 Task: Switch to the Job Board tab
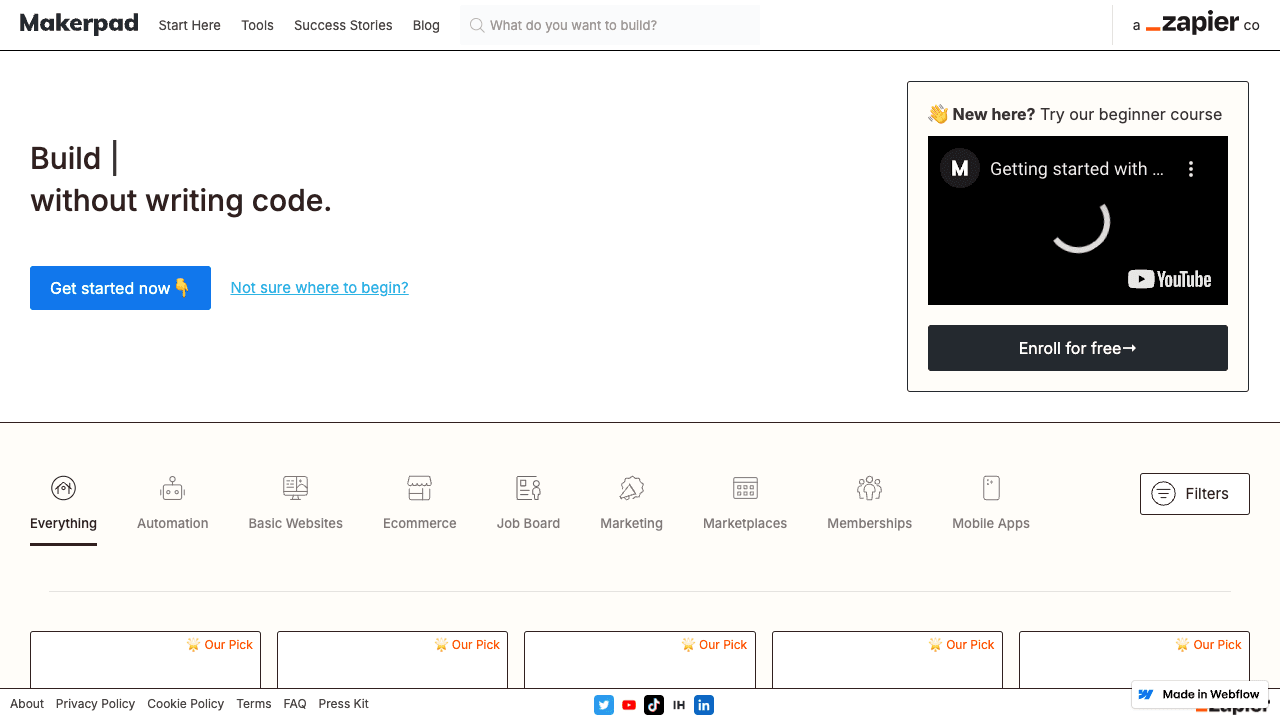(x=529, y=510)
